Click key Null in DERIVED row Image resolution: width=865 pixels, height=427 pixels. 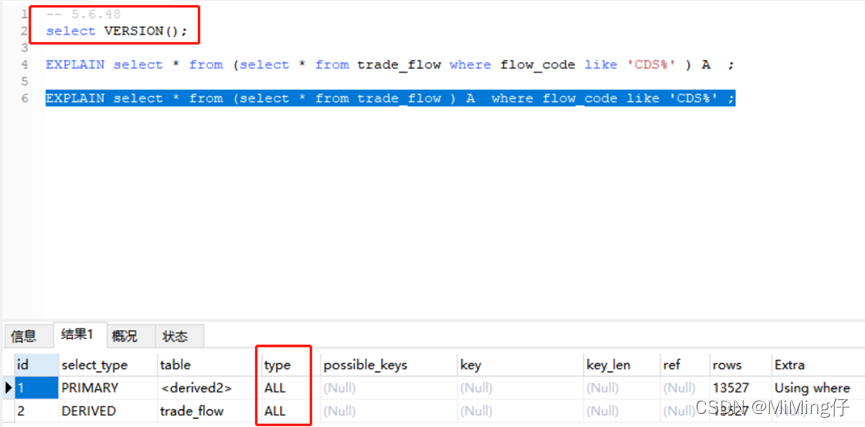click(x=520, y=411)
